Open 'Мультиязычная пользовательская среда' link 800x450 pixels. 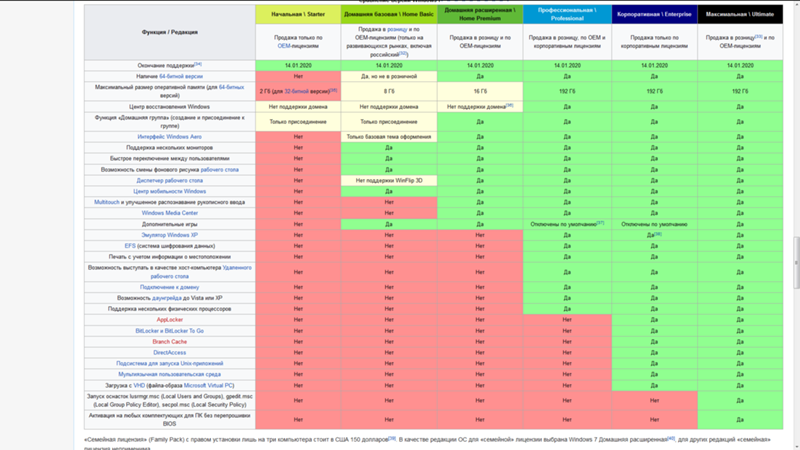169,374
